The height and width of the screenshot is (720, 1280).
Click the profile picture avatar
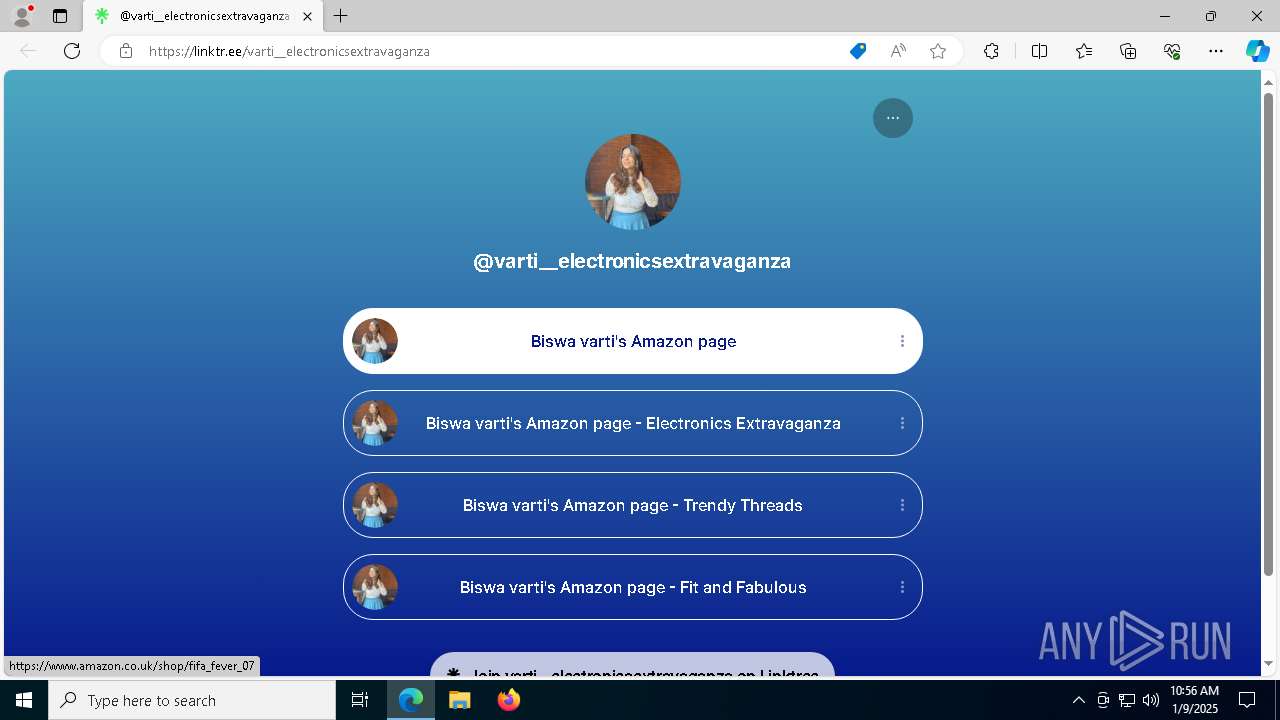(x=633, y=182)
